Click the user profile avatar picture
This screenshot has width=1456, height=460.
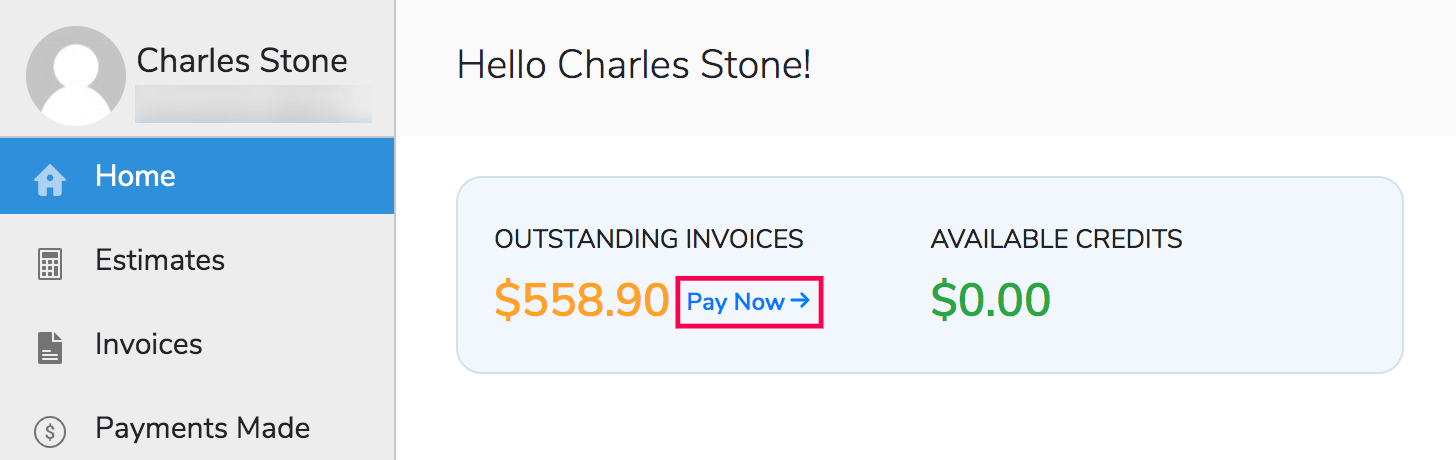click(76, 76)
